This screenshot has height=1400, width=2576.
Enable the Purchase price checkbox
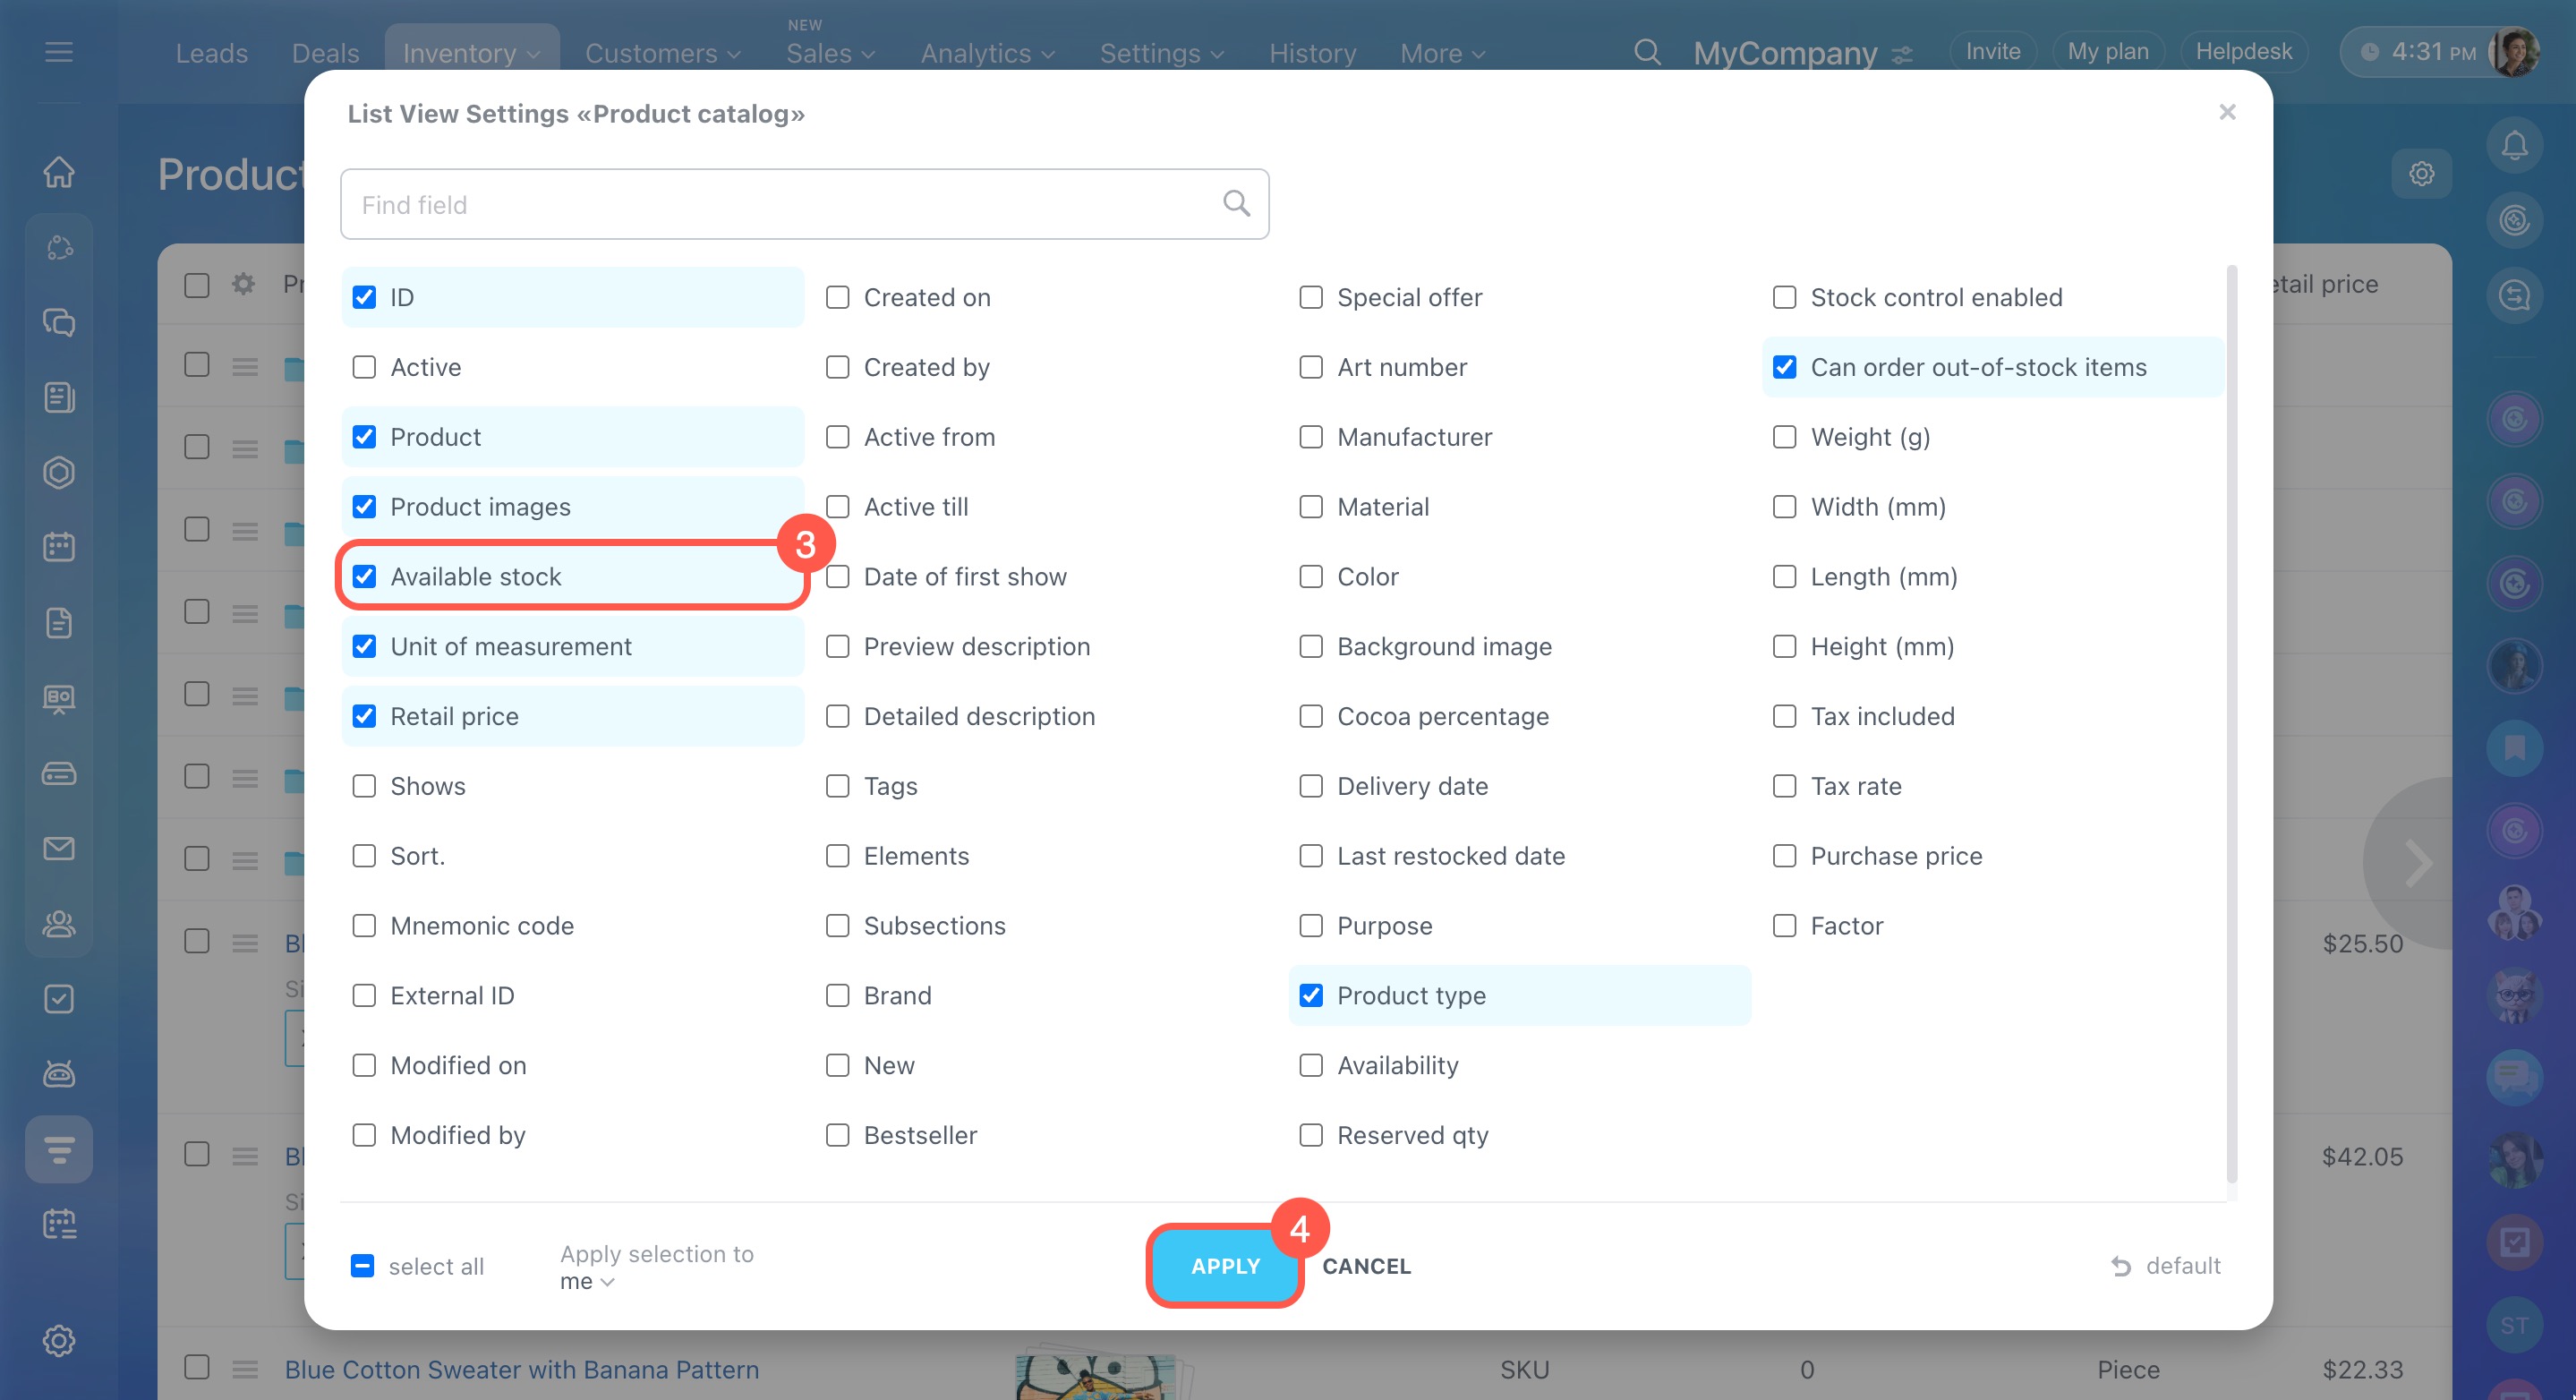coord(1784,856)
